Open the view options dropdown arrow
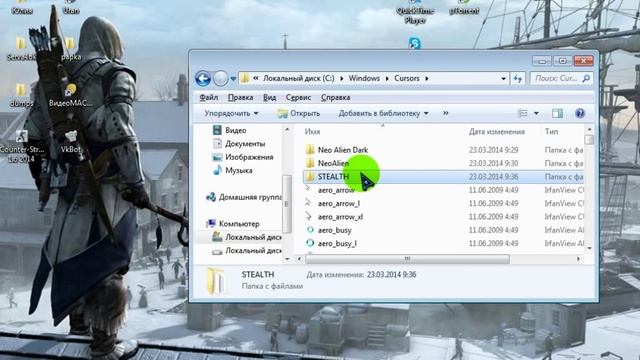 (536, 113)
